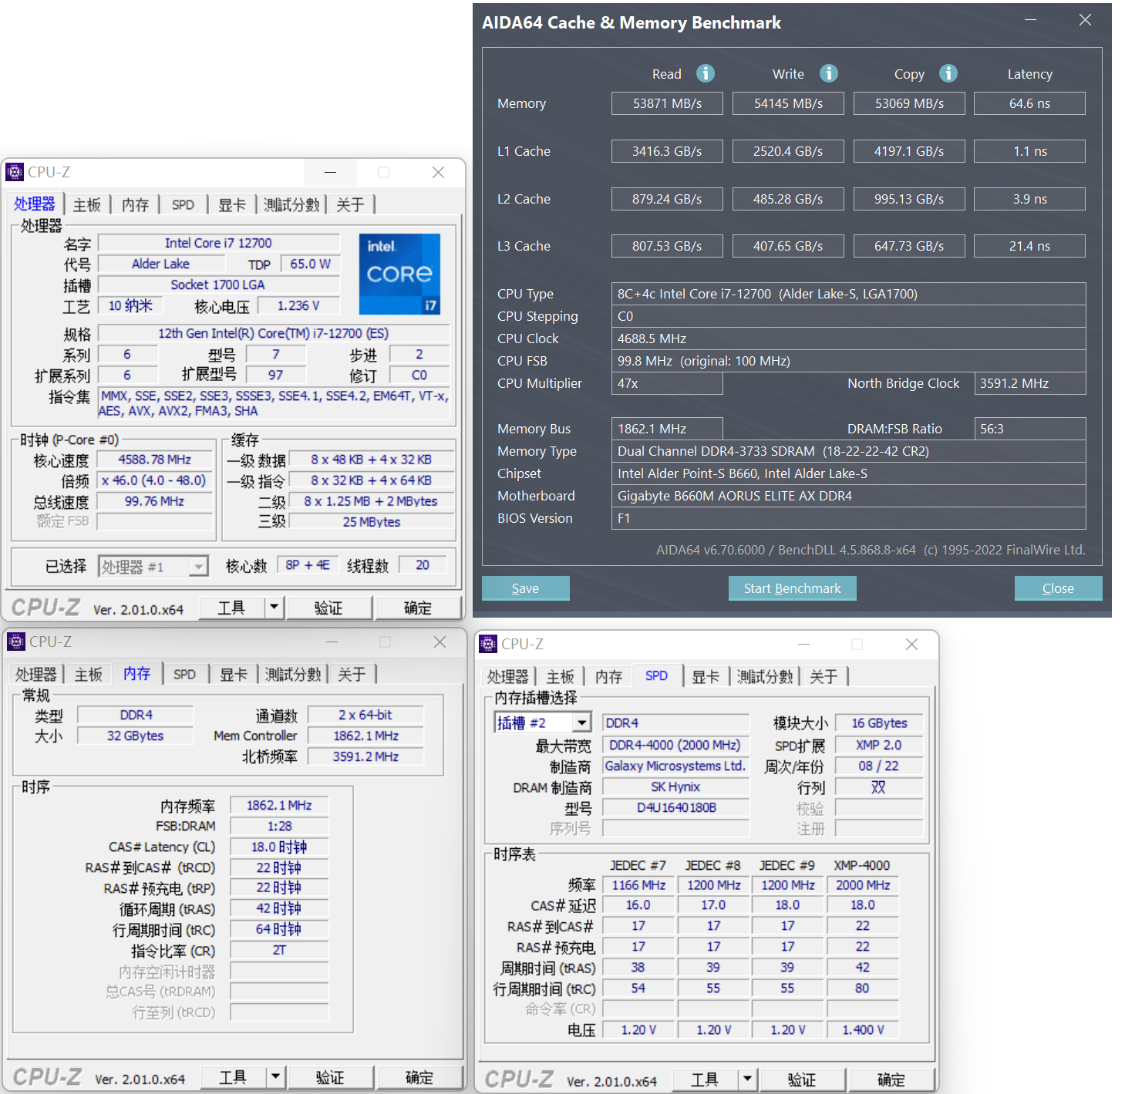Click the core speed value 4588.78 MHz
Viewport: 1125px width, 1094px height.
pos(154,459)
